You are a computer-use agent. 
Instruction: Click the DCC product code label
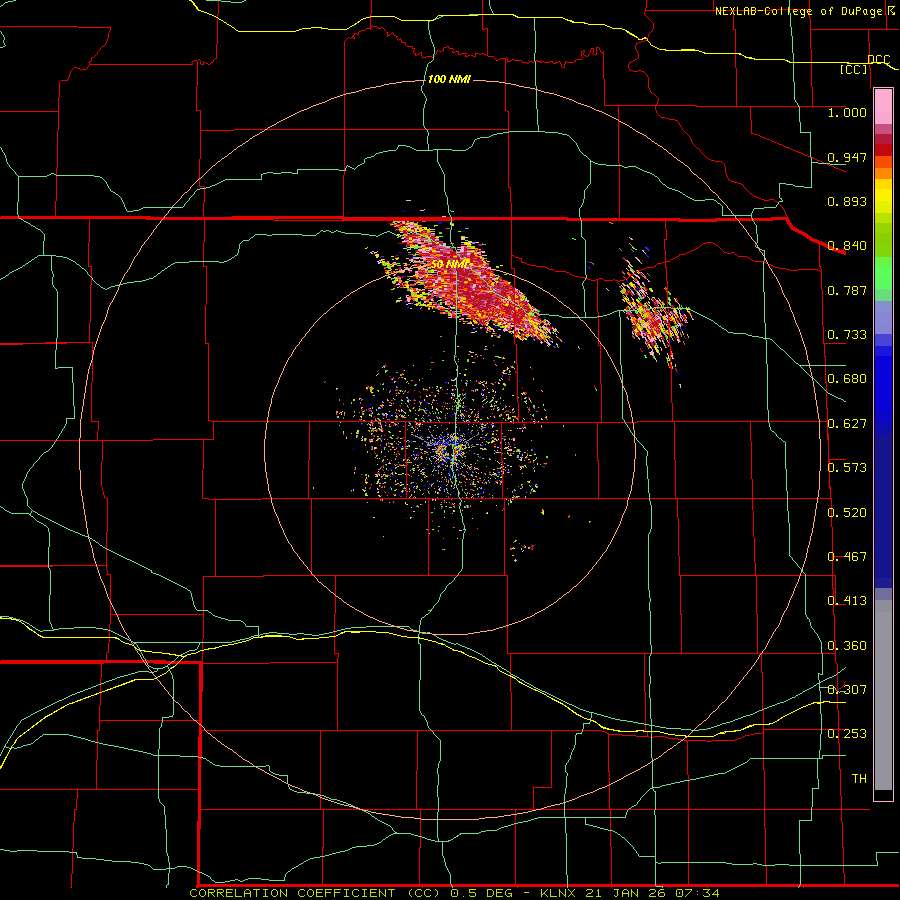pos(878,60)
